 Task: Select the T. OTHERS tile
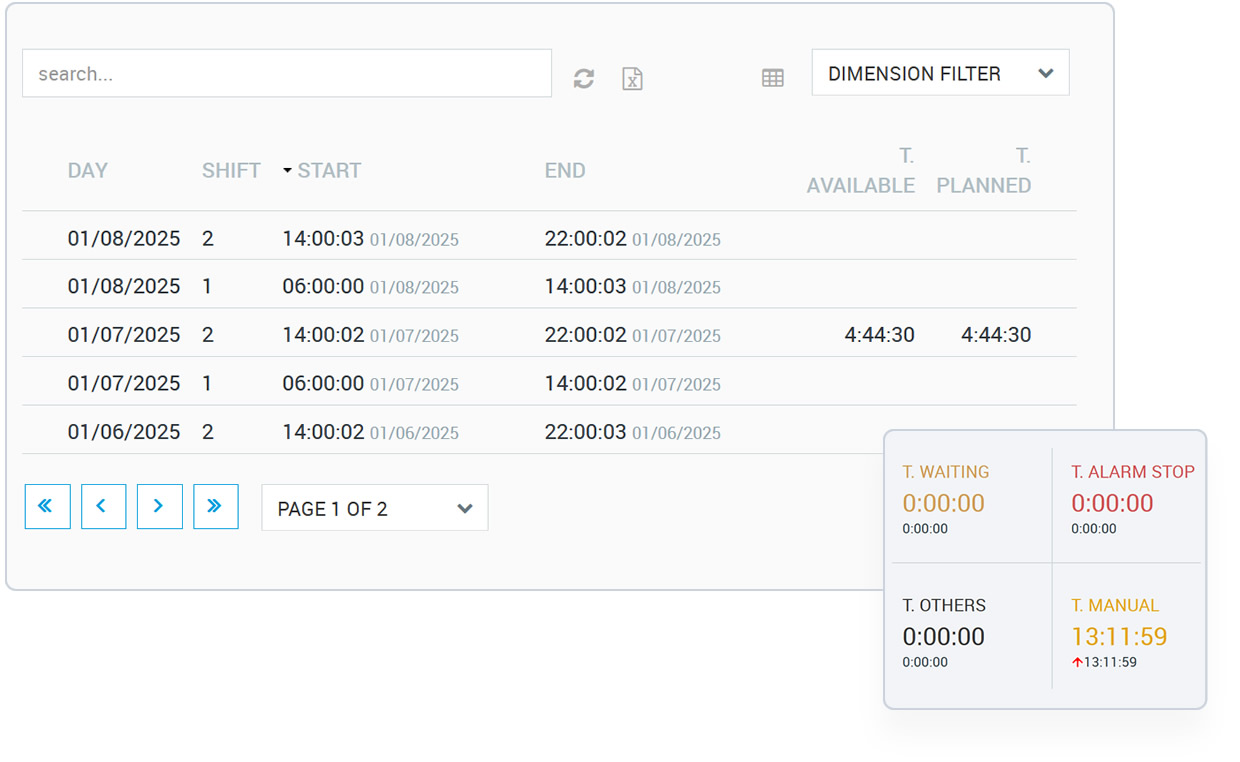970,632
